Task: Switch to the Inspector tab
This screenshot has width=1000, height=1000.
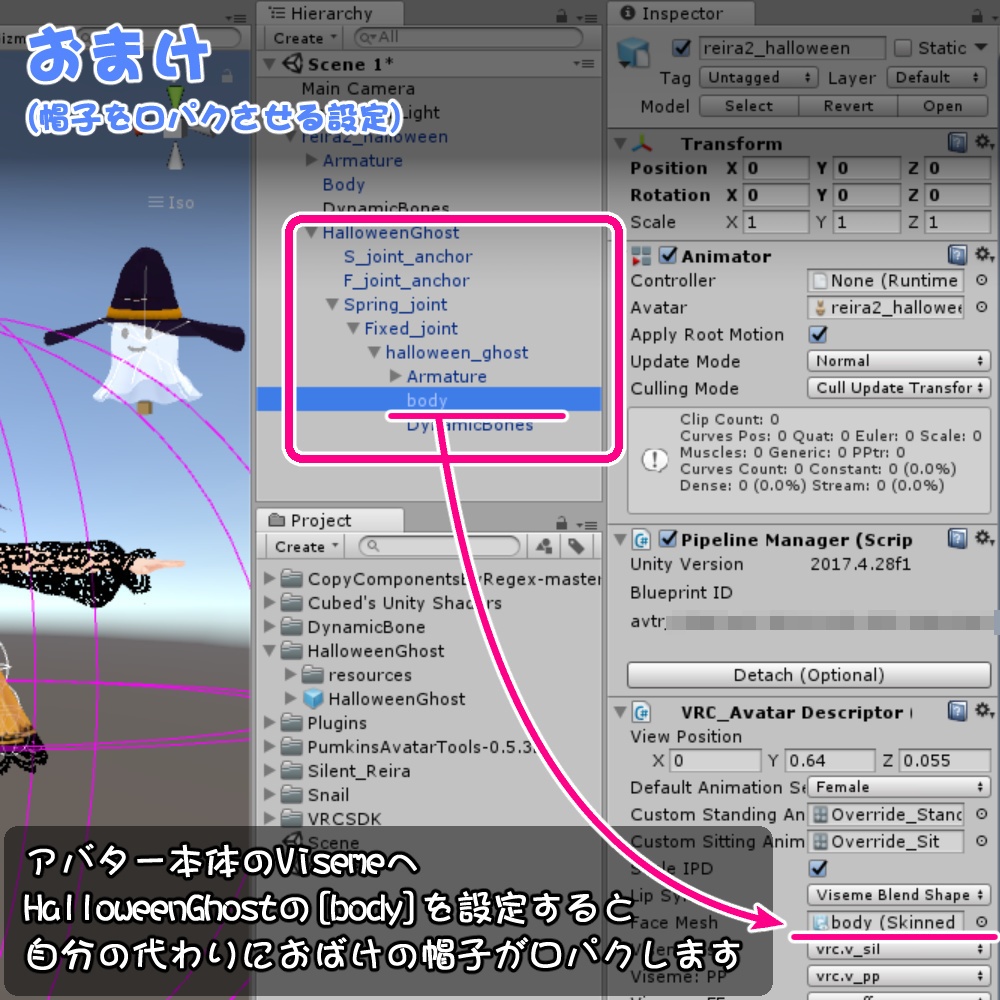Action: point(680,13)
